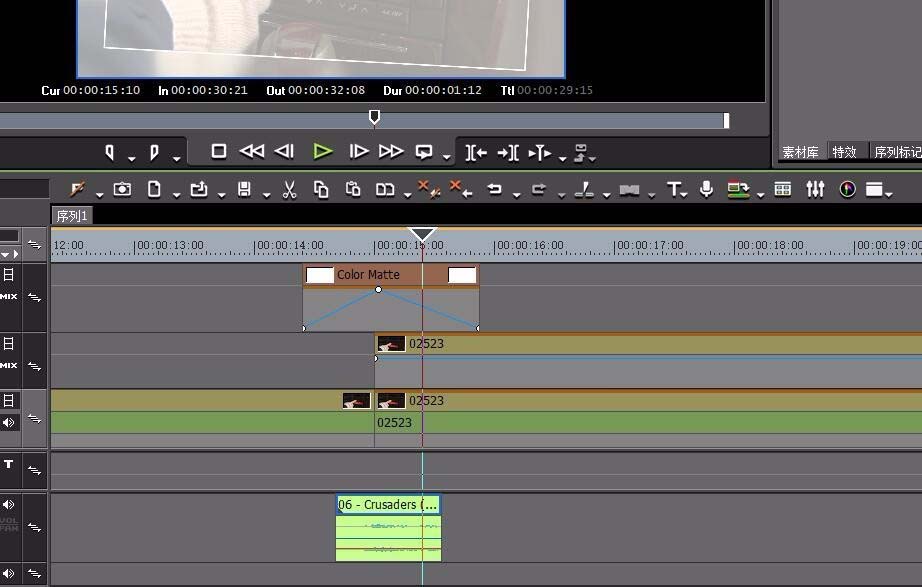Viewport: 922px width, 587px height.
Task: Select the scissors cut tool
Action: 289,189
